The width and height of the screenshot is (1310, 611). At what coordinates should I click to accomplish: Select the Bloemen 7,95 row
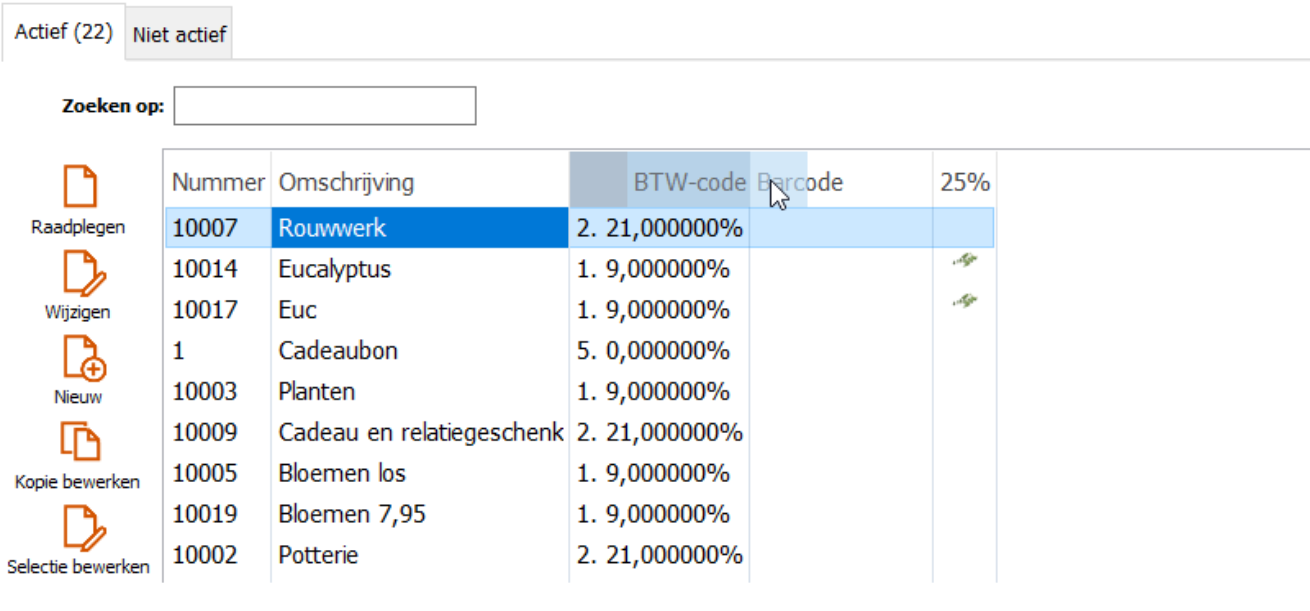(x=352, y=514)
